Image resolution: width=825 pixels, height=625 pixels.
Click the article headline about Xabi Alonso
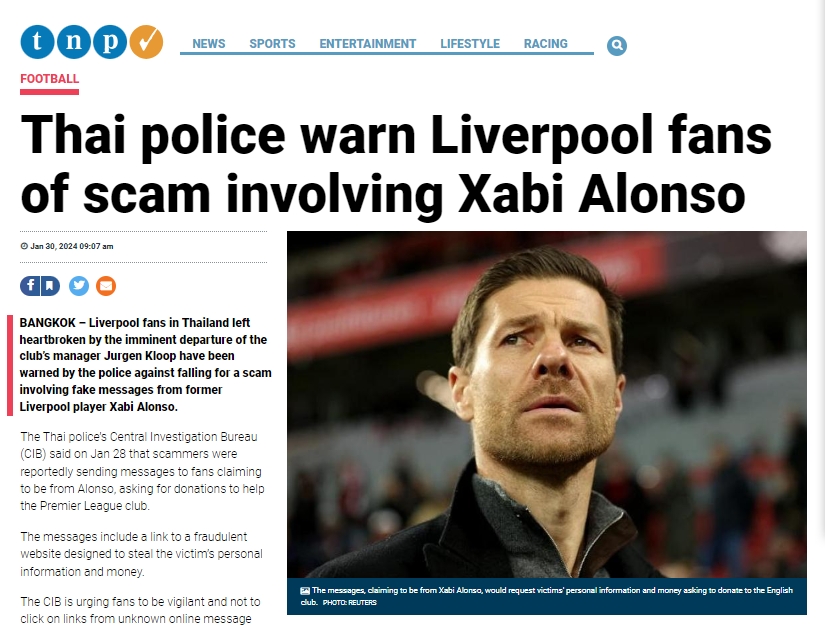pyautogui.click(x=396, y=164)
